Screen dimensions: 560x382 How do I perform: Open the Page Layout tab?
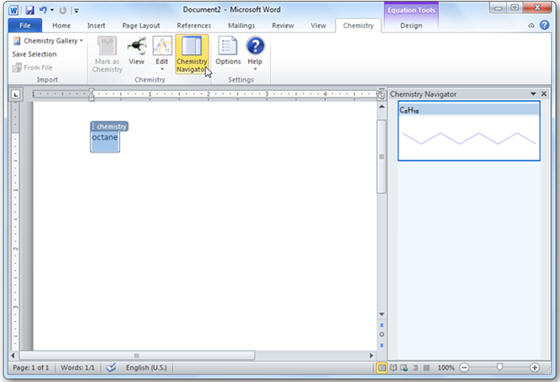click(141, 26)
